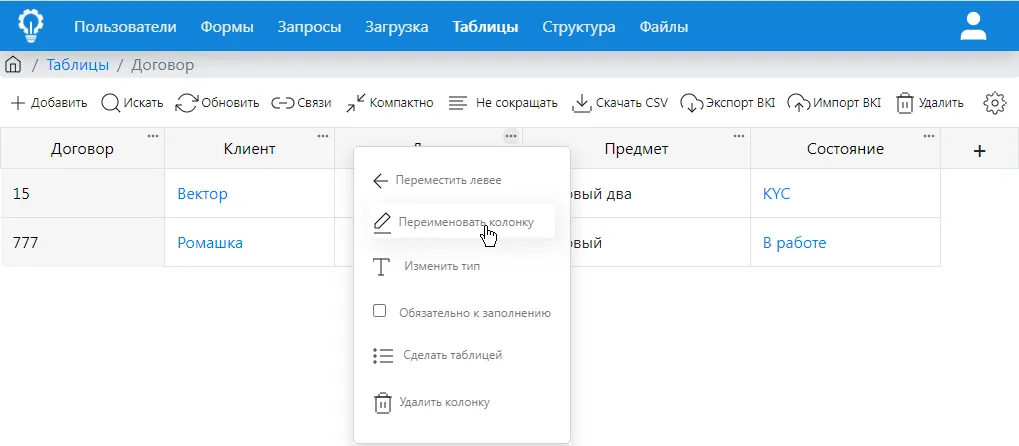Click the compact arrows icon Компактно
Image resolution: width=1019 pixels, height=446 pixels.
pyautogui.click(x=355, y=103)
